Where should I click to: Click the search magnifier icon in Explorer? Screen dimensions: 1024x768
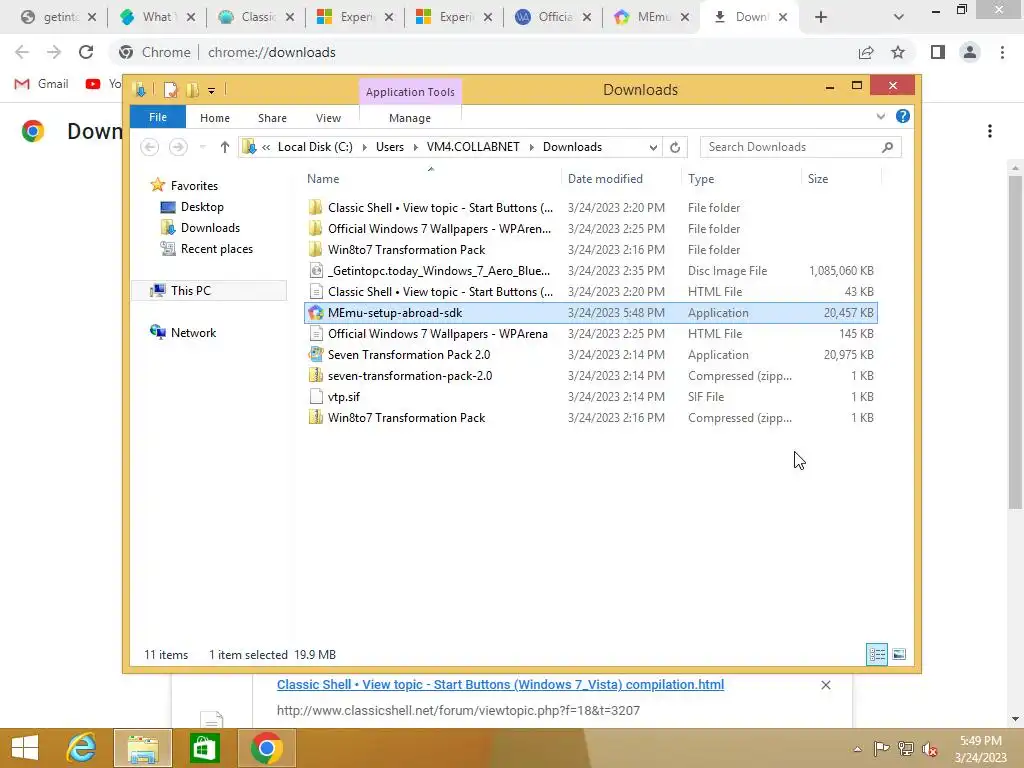[887, 147]
